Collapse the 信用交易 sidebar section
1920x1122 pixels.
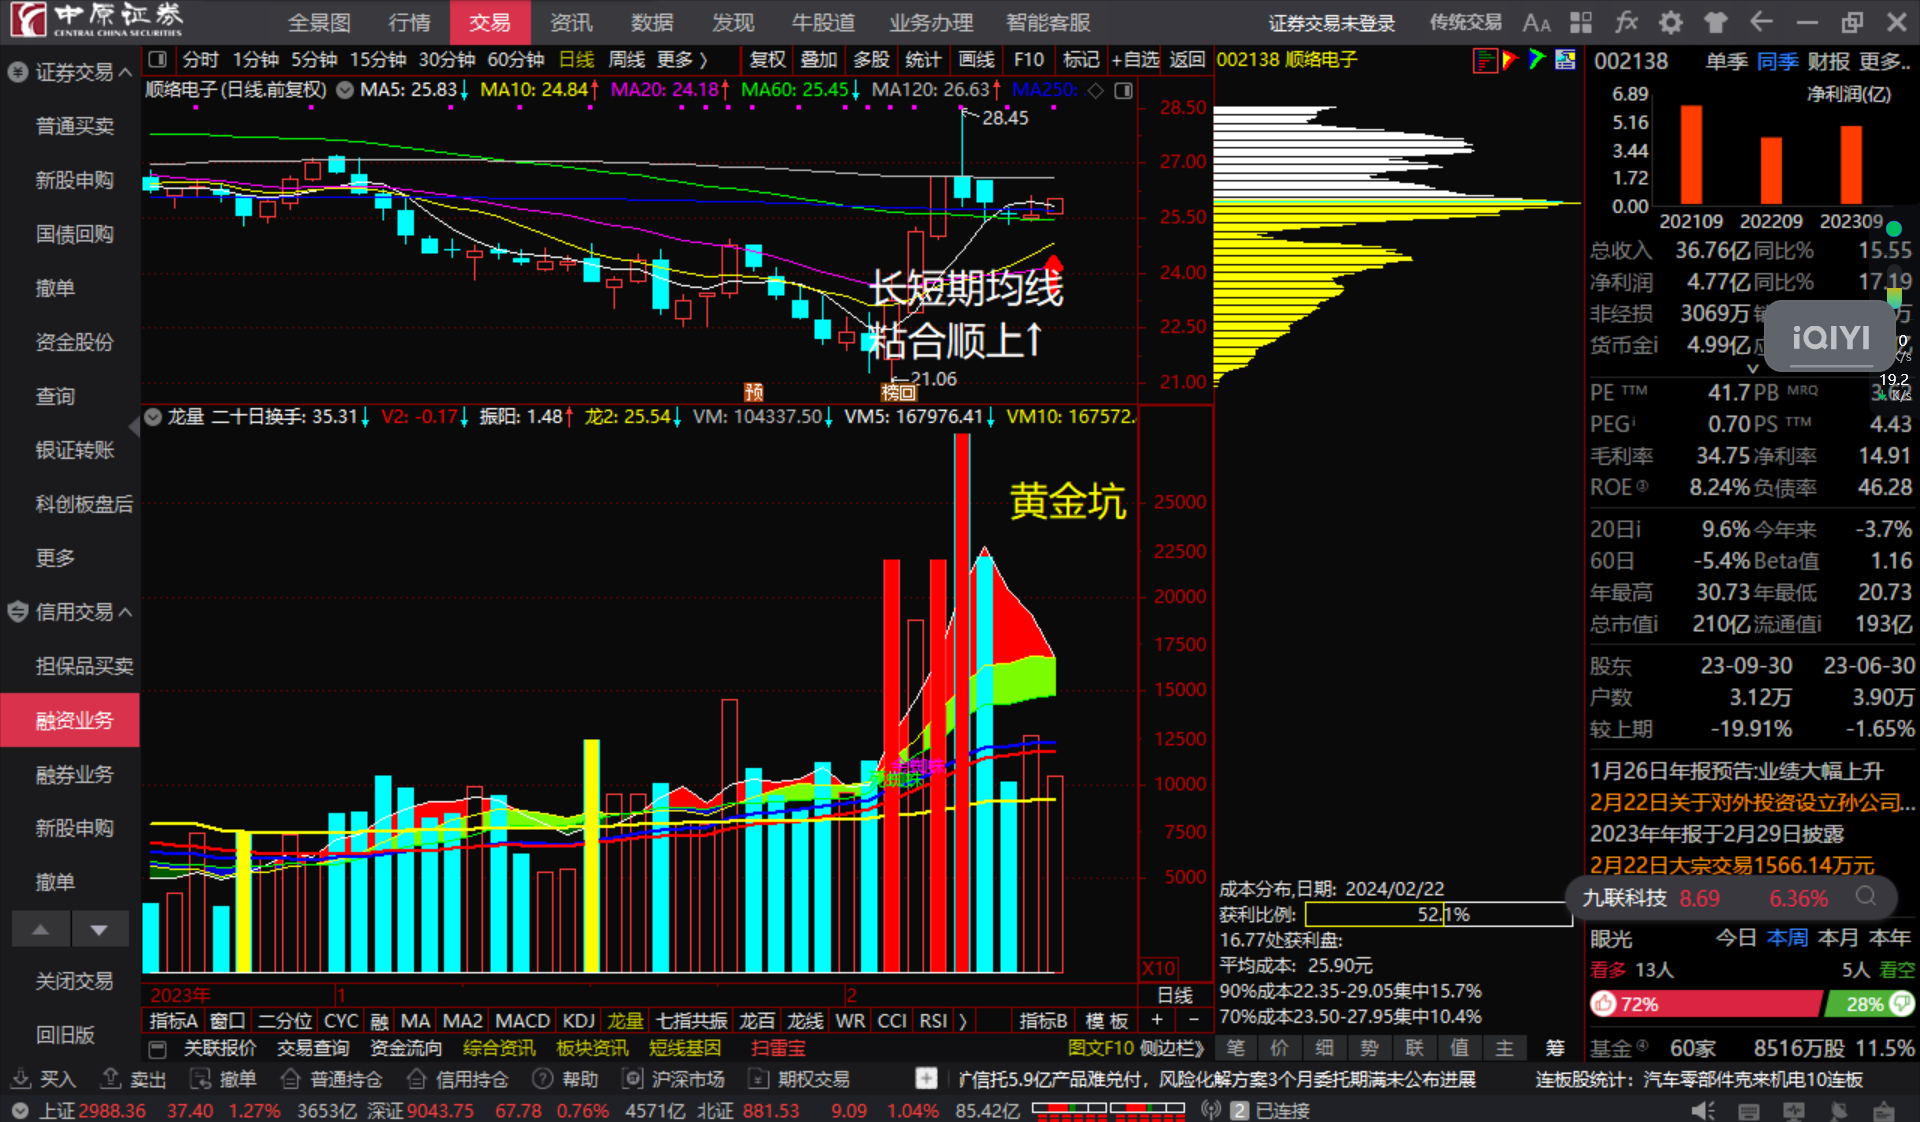pos(125,612)
